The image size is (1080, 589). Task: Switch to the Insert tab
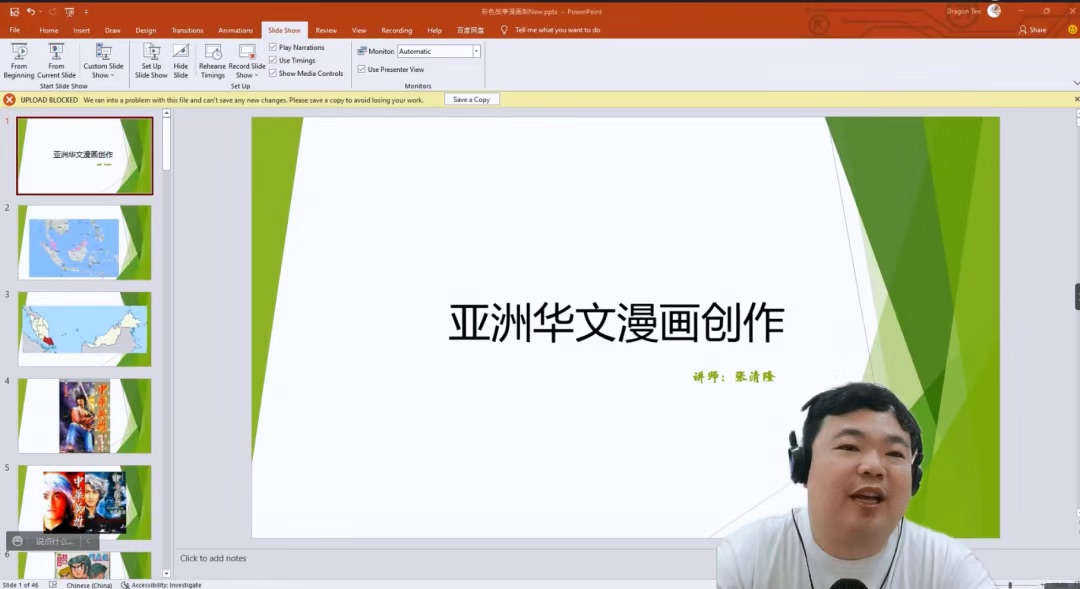click(x=81, y=30)
